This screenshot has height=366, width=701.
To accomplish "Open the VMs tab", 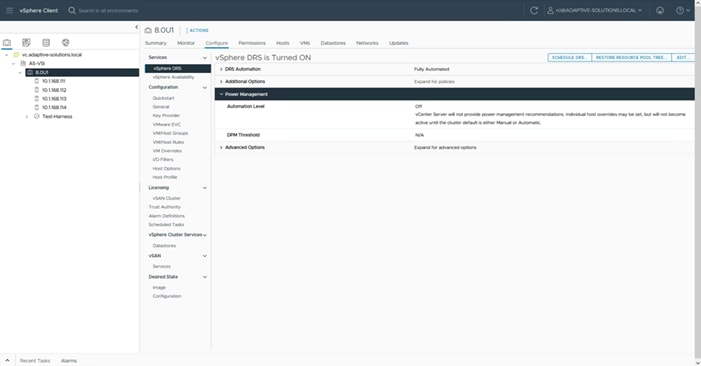I will (305, 43).
